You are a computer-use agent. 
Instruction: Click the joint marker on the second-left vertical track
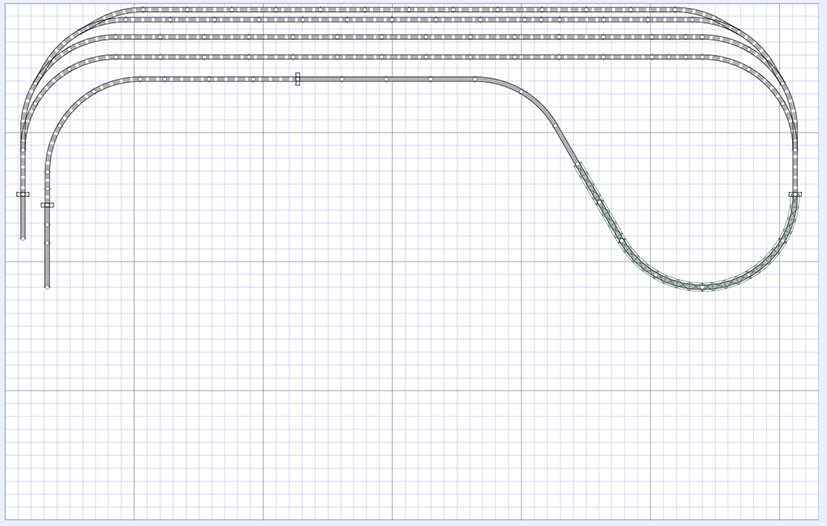(x=47, y=205)
